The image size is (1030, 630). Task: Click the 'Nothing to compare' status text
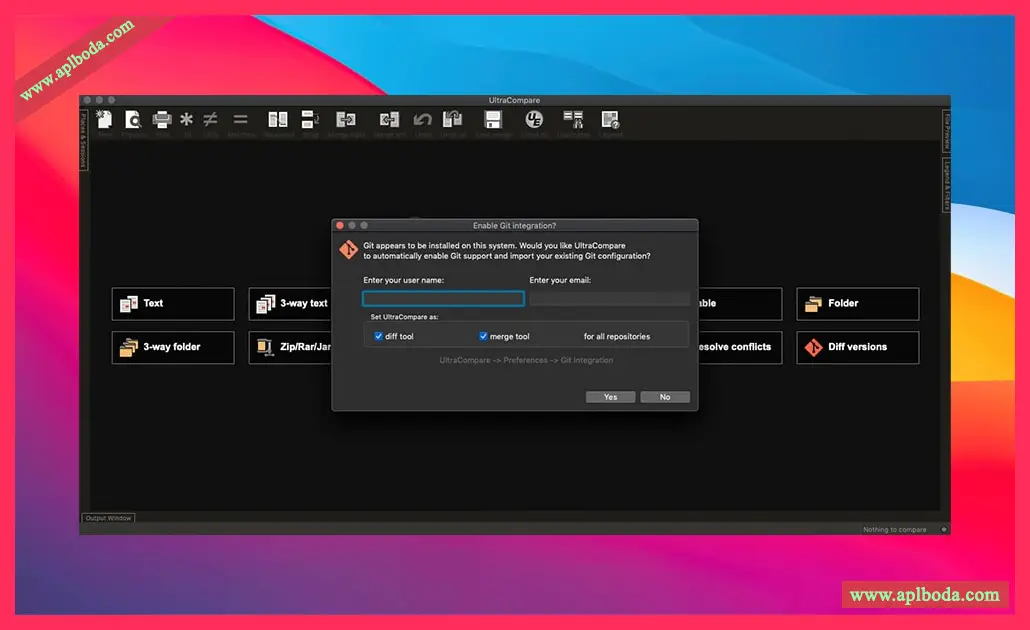[x=894, y=529]
